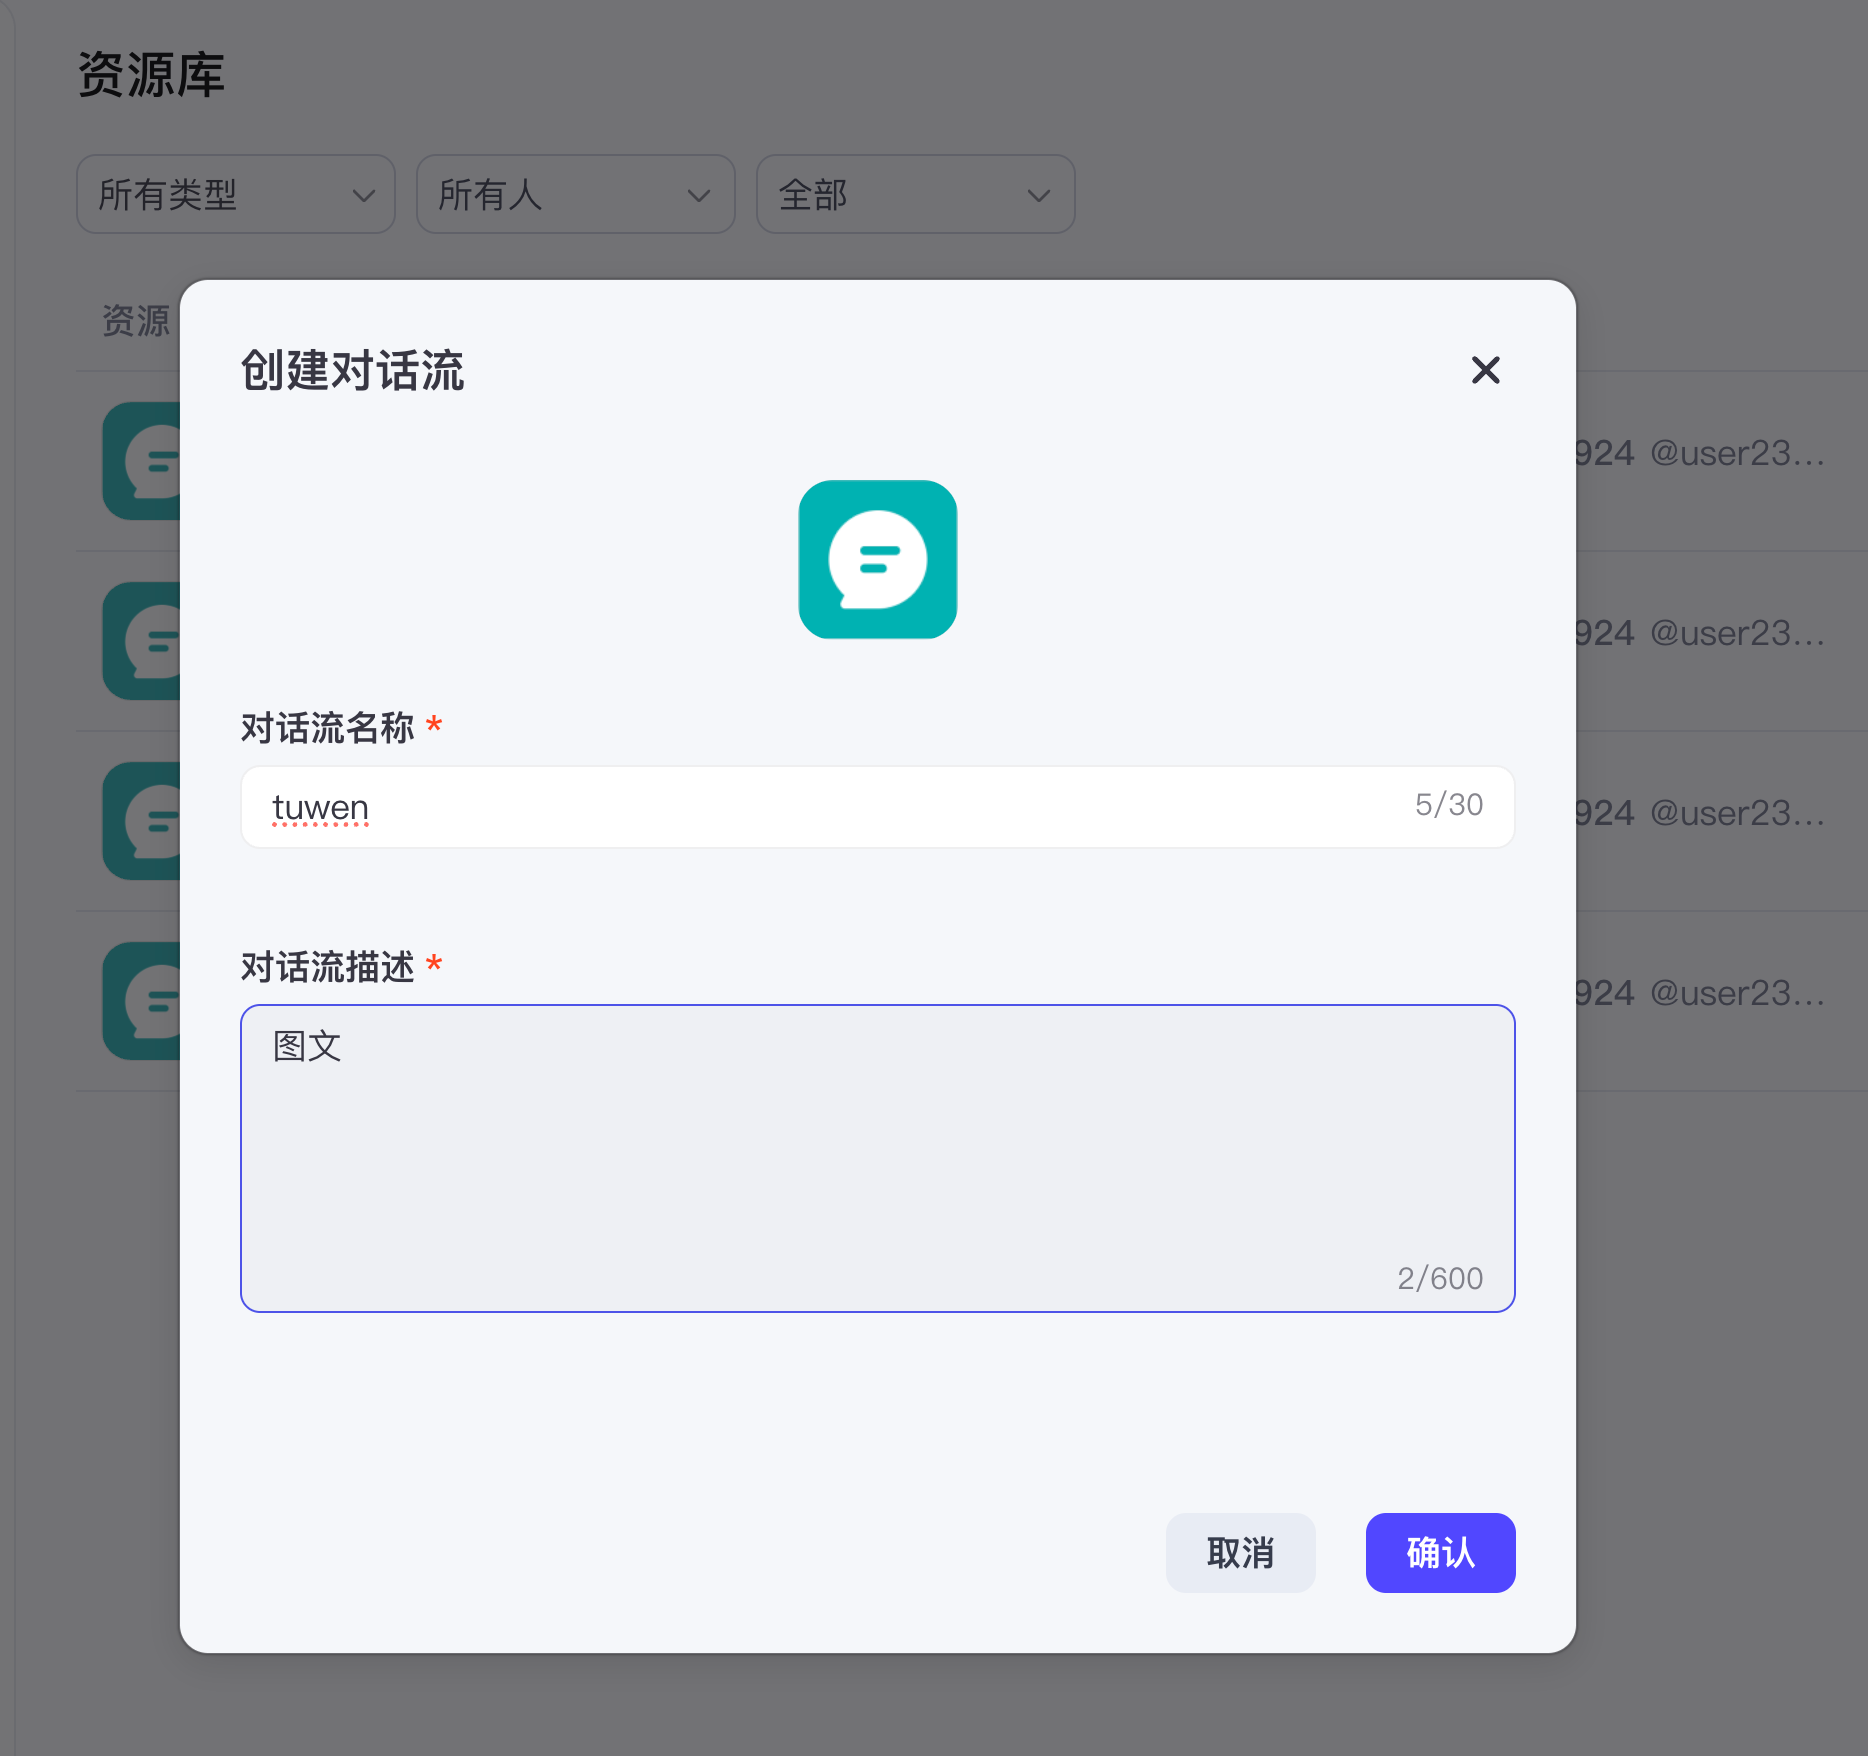Open the 所有类型 dropdown

(235, 195)
